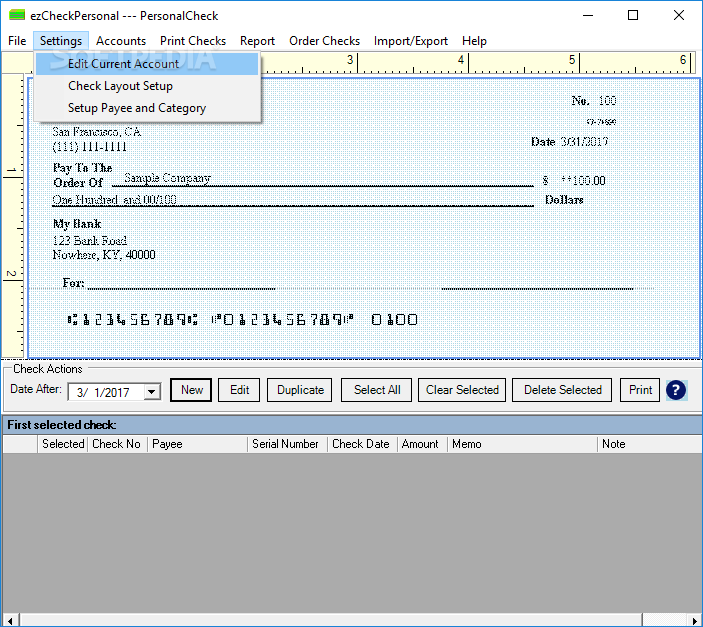This screenshot has width=703, height=627.
Task: Sort by the Check Date column header
Action: 362,444
